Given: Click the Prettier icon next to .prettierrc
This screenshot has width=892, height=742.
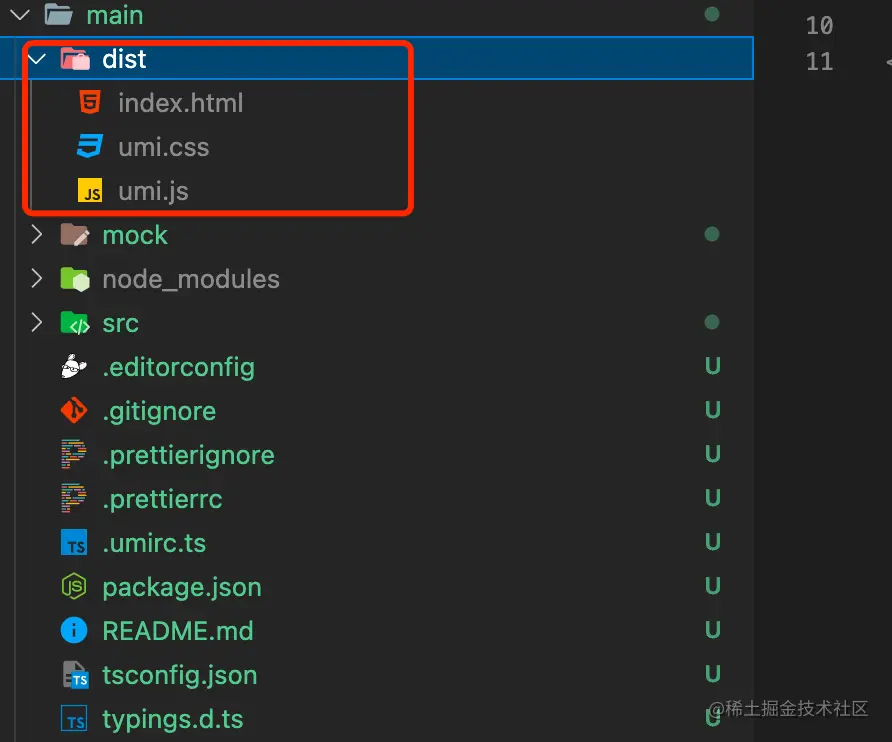Looking at the screenshot, I should (74, 498).
